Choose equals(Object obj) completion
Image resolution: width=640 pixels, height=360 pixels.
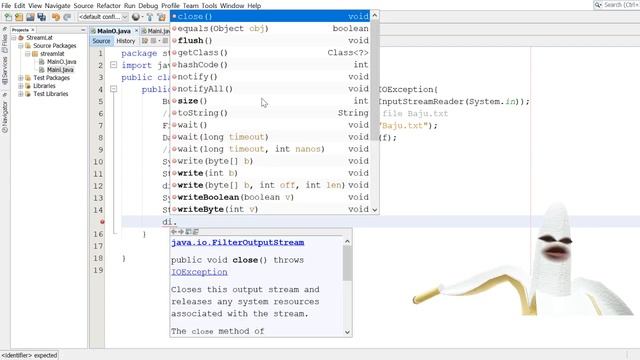click(270, 29)
